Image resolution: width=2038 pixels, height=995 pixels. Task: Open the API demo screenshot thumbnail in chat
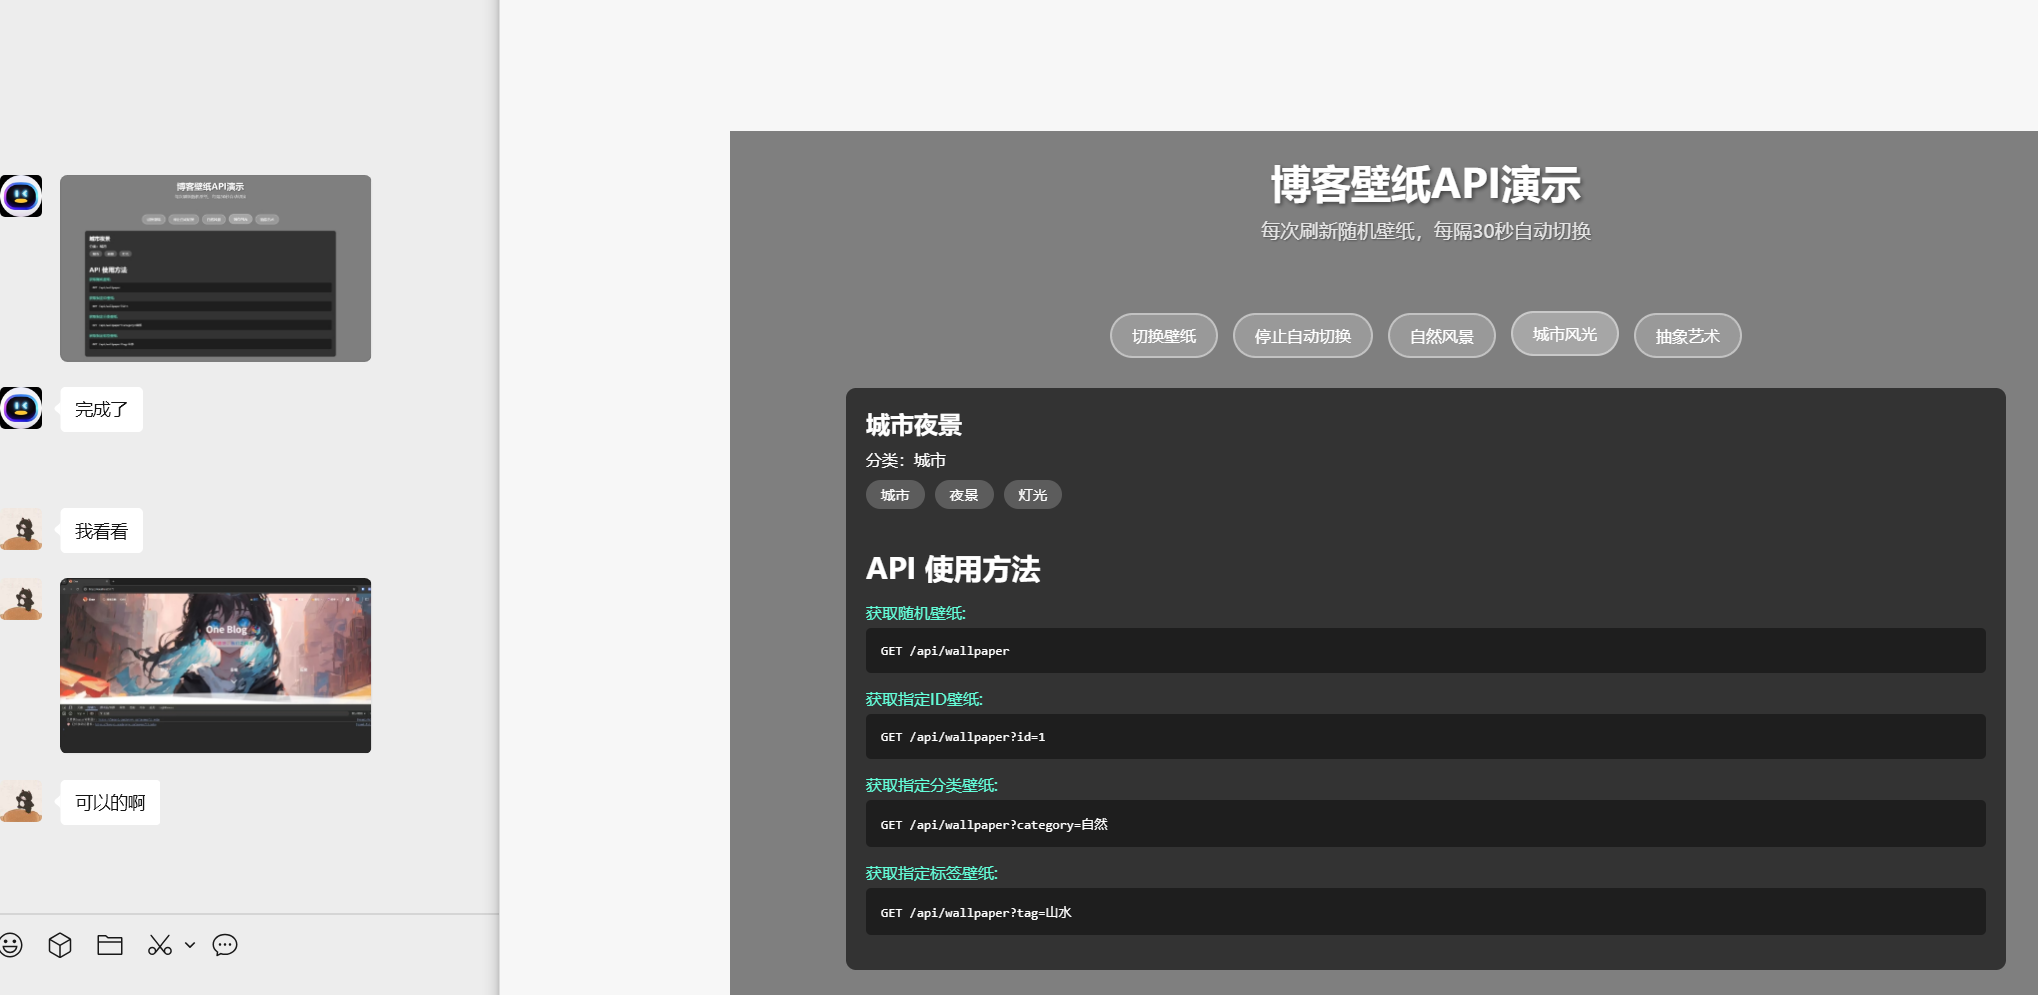pyautogui.click(x=215, y=268)
